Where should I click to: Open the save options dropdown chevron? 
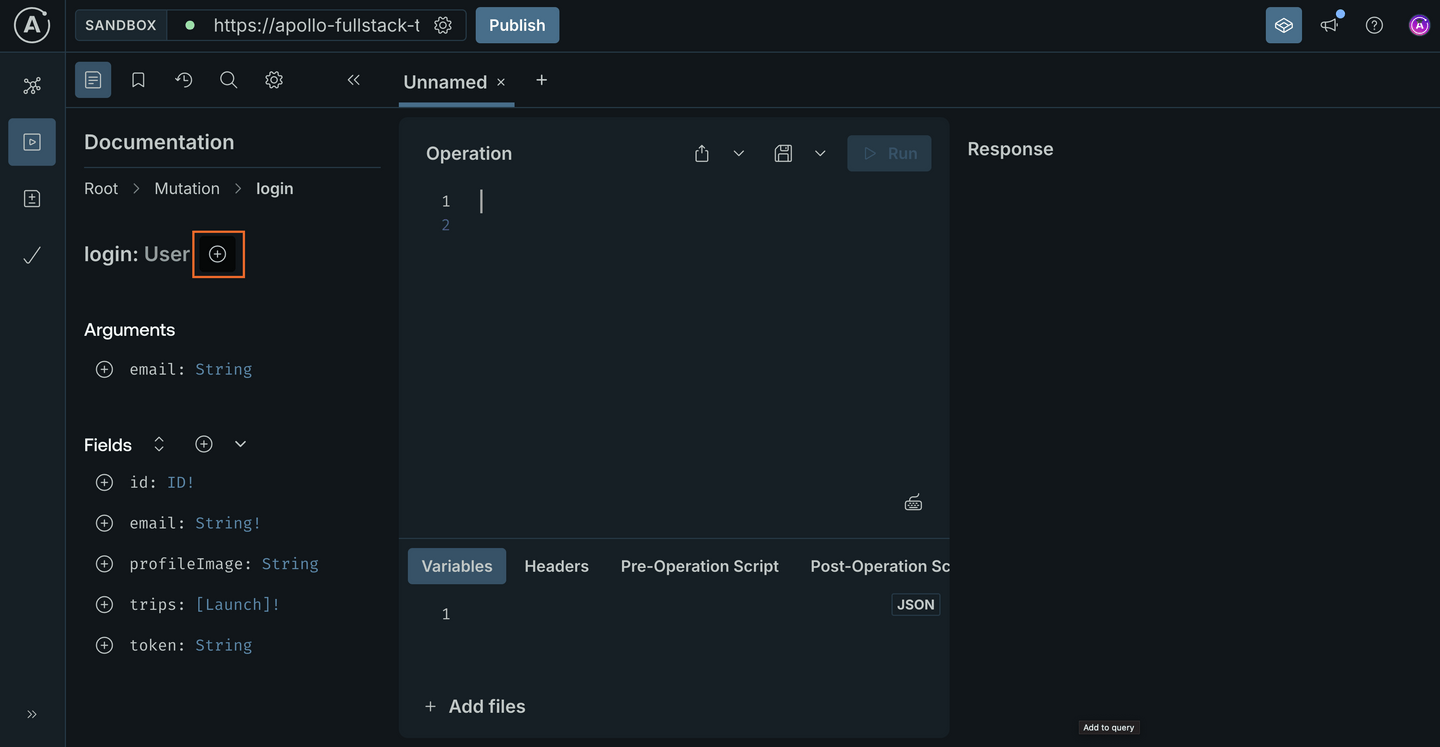[x=819, y=153]
